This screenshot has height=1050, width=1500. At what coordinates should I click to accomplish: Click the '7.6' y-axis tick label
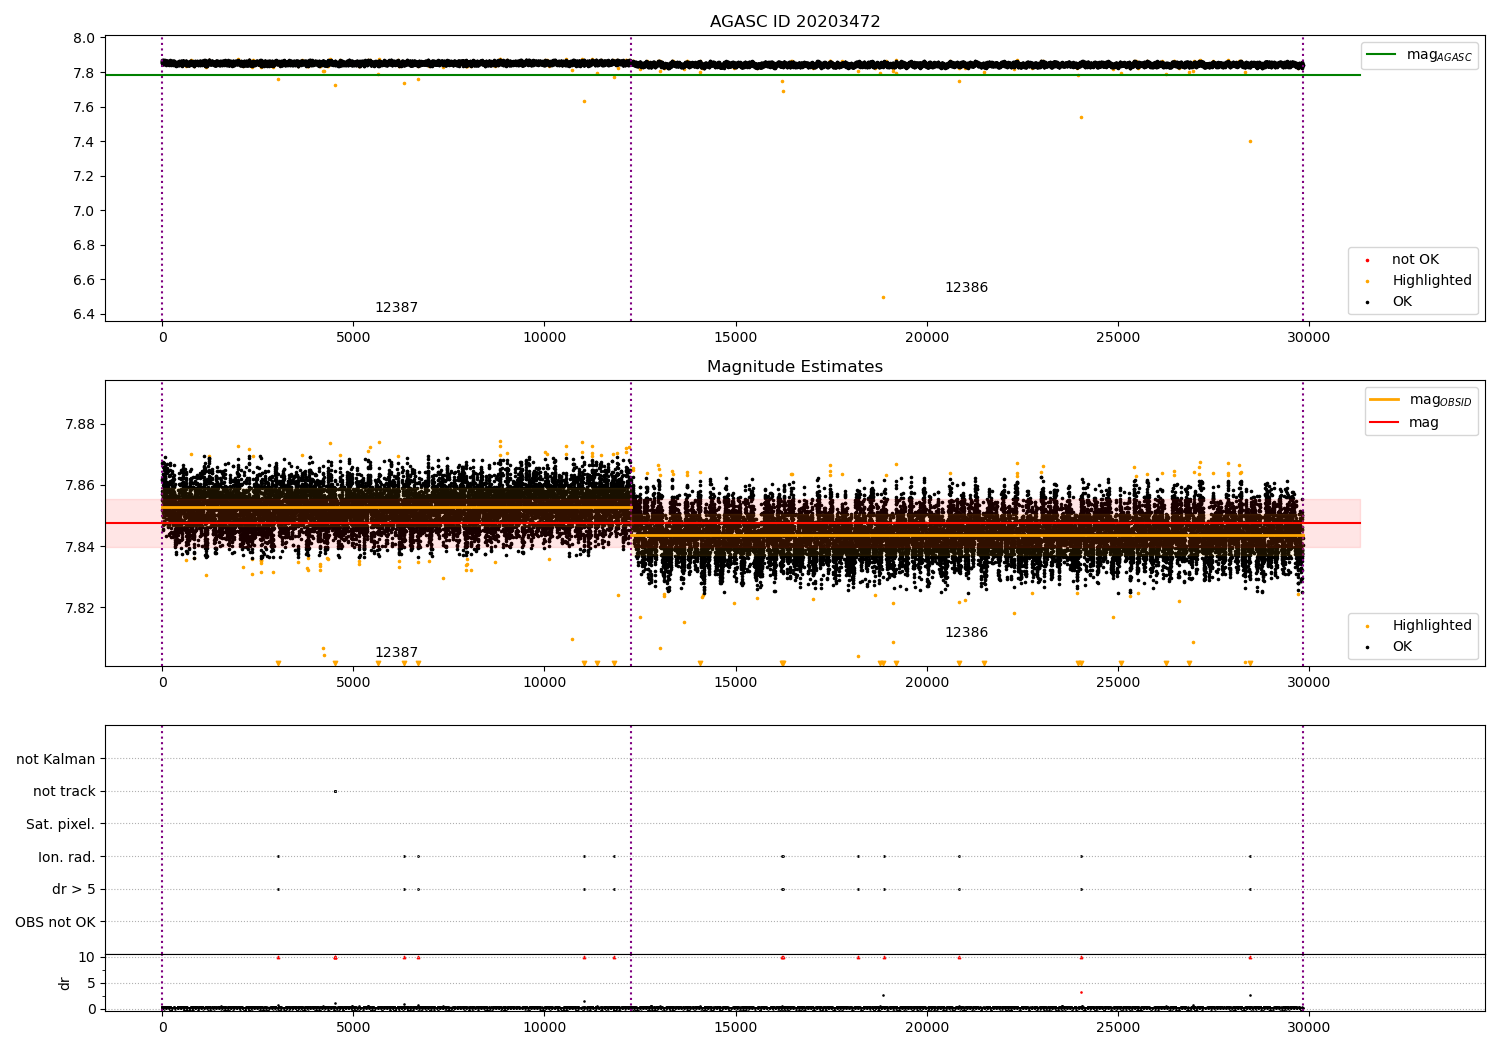84,108
